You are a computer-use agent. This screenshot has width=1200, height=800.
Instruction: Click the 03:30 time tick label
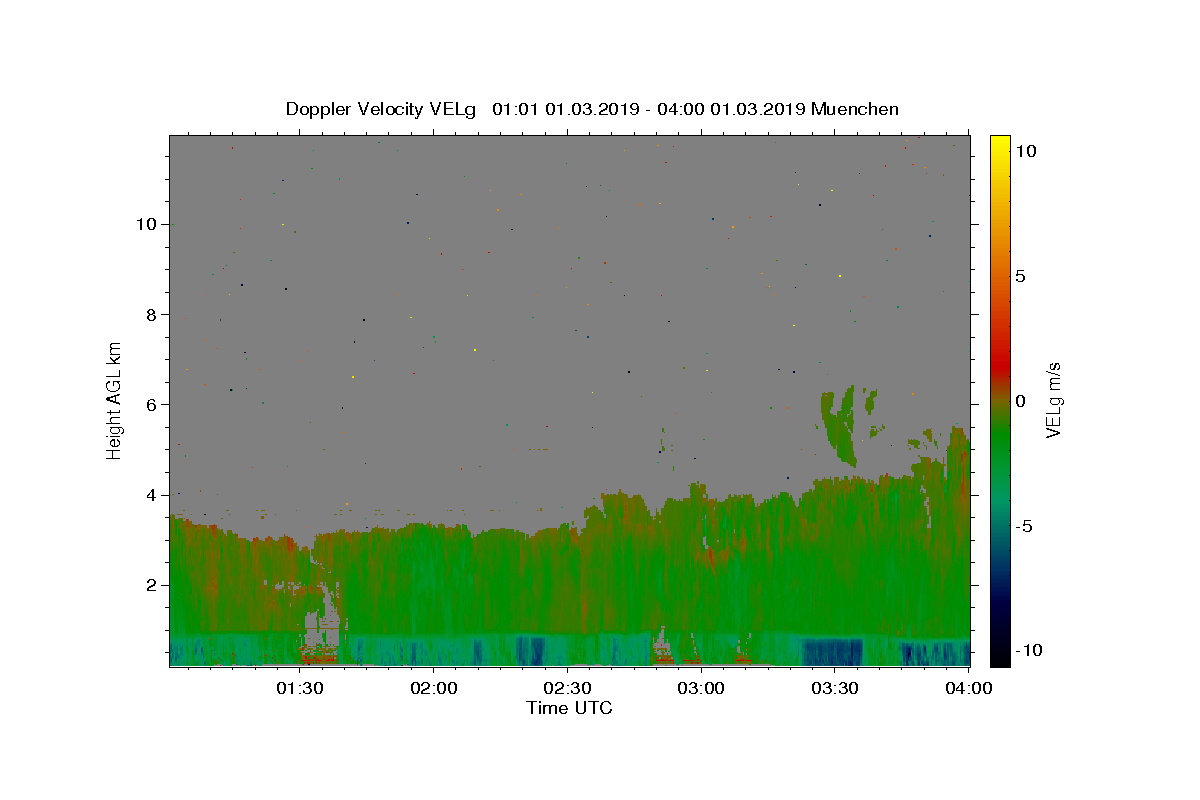(x=835, y=688)
